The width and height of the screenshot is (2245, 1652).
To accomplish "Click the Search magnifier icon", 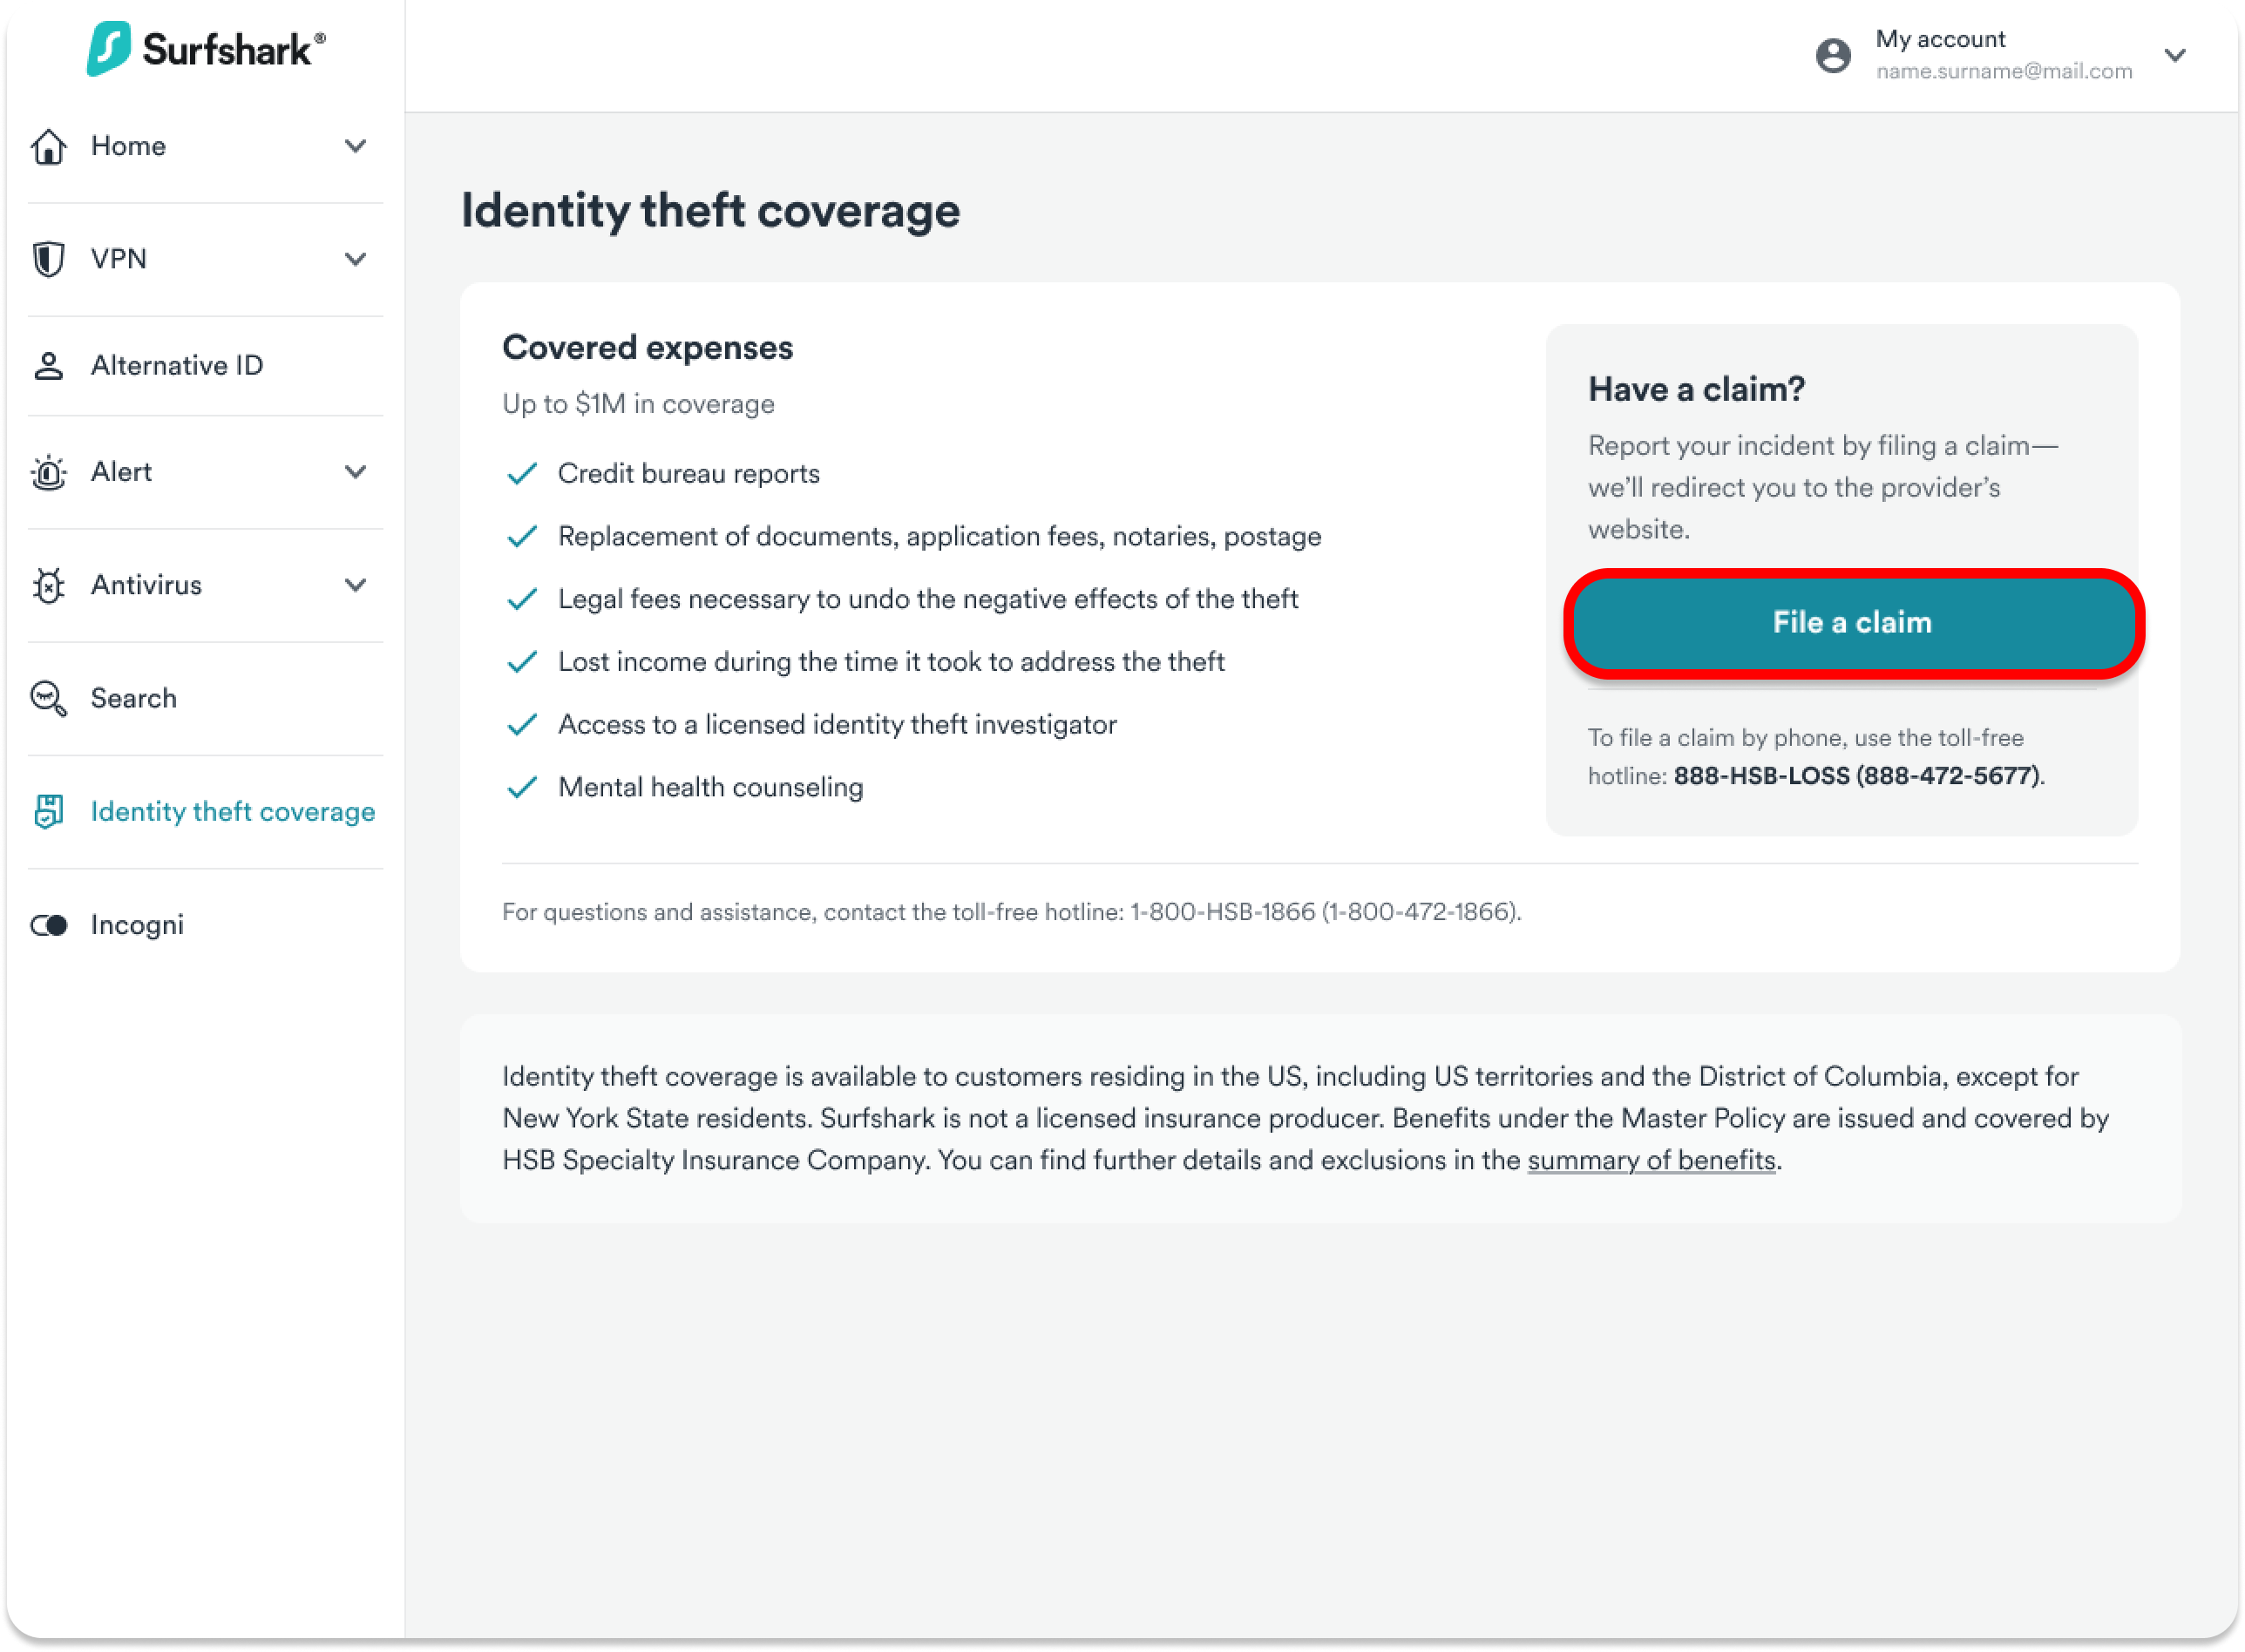I will pos(48,698).
